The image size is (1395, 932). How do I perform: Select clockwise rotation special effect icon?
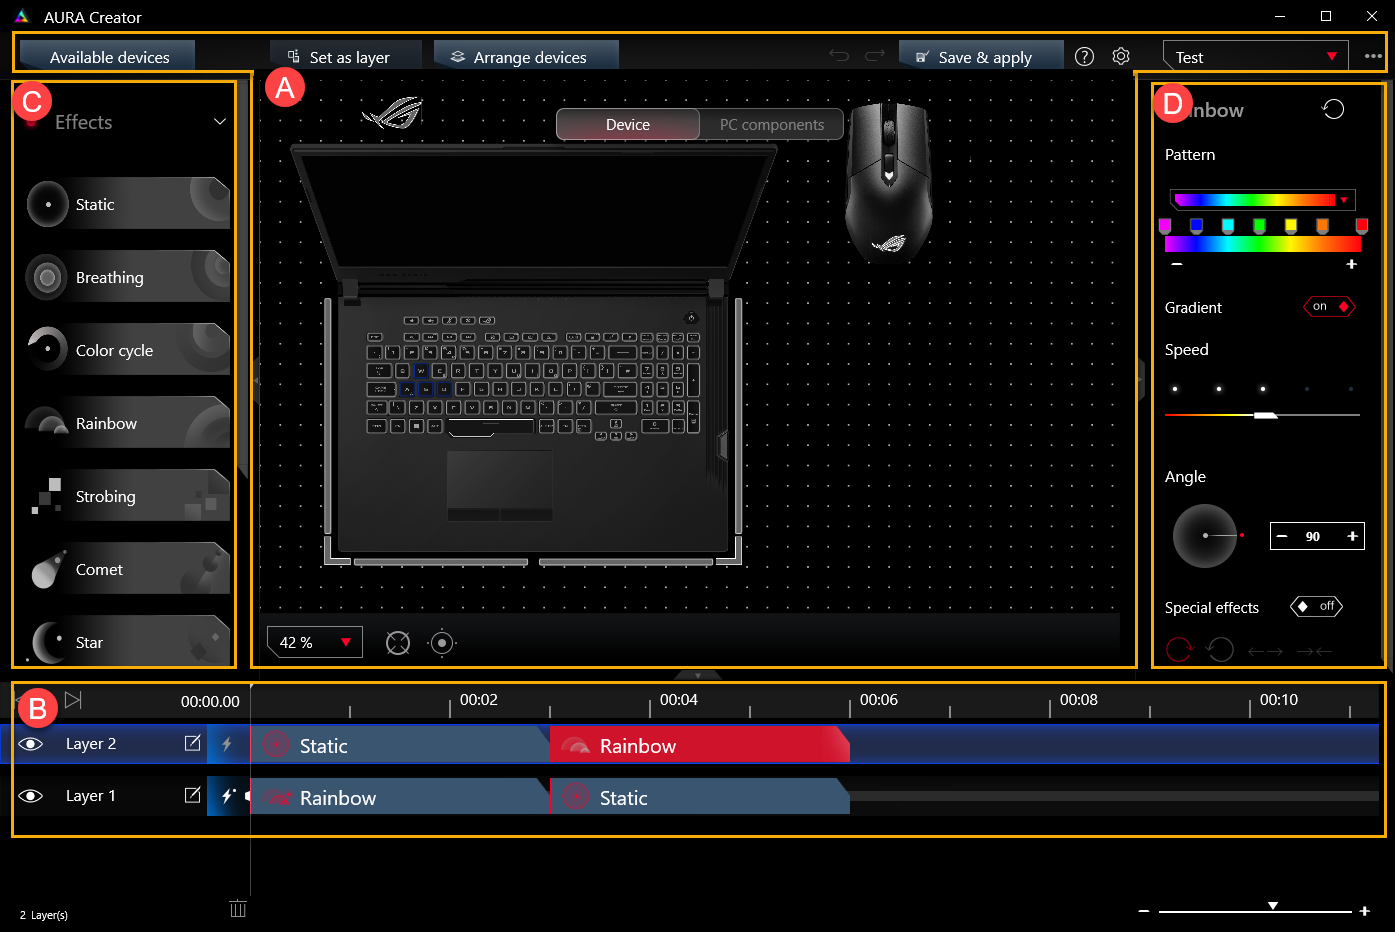click(x=1180, y=650)
